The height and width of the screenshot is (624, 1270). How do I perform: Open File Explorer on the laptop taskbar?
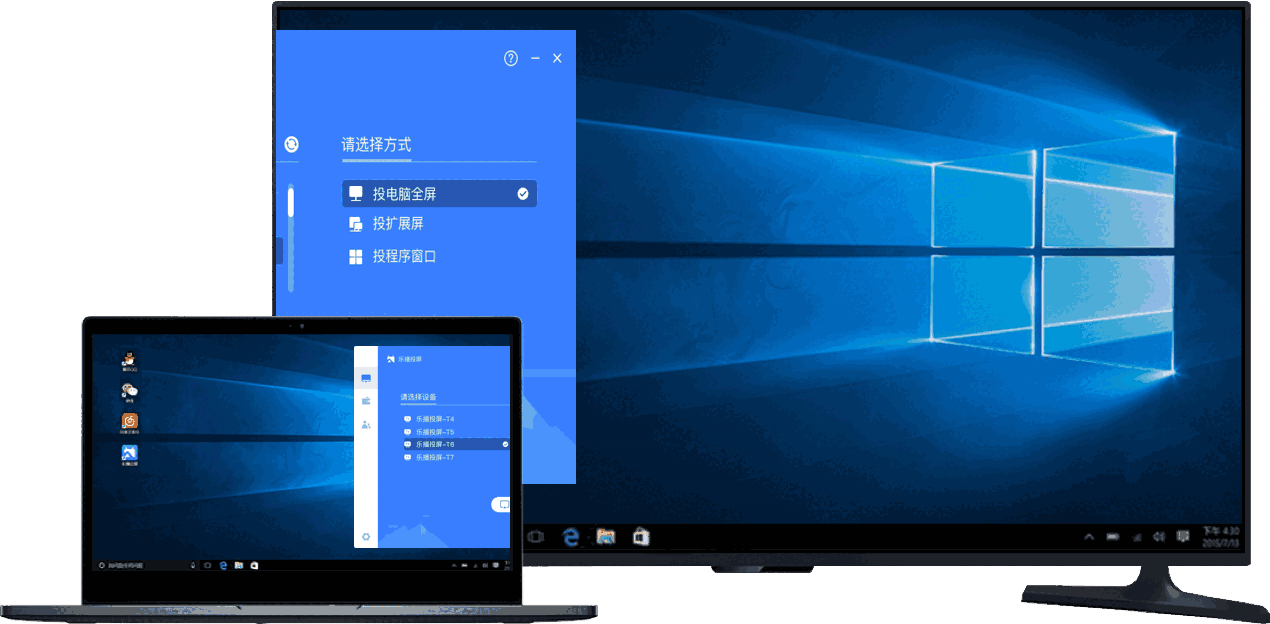[x=238, y=565]
